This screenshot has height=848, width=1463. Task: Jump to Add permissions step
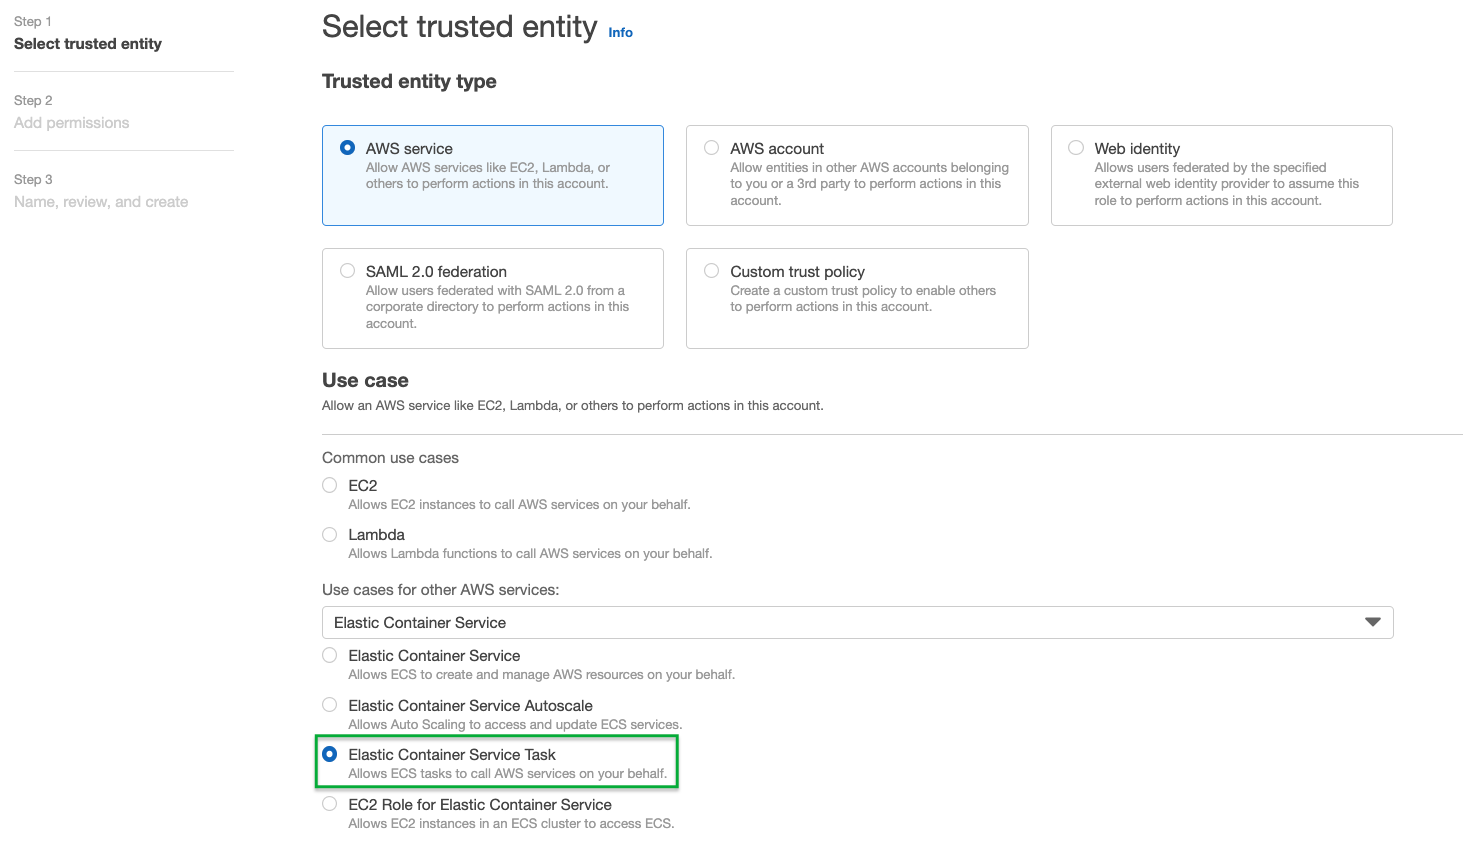(x=71, y=122)
